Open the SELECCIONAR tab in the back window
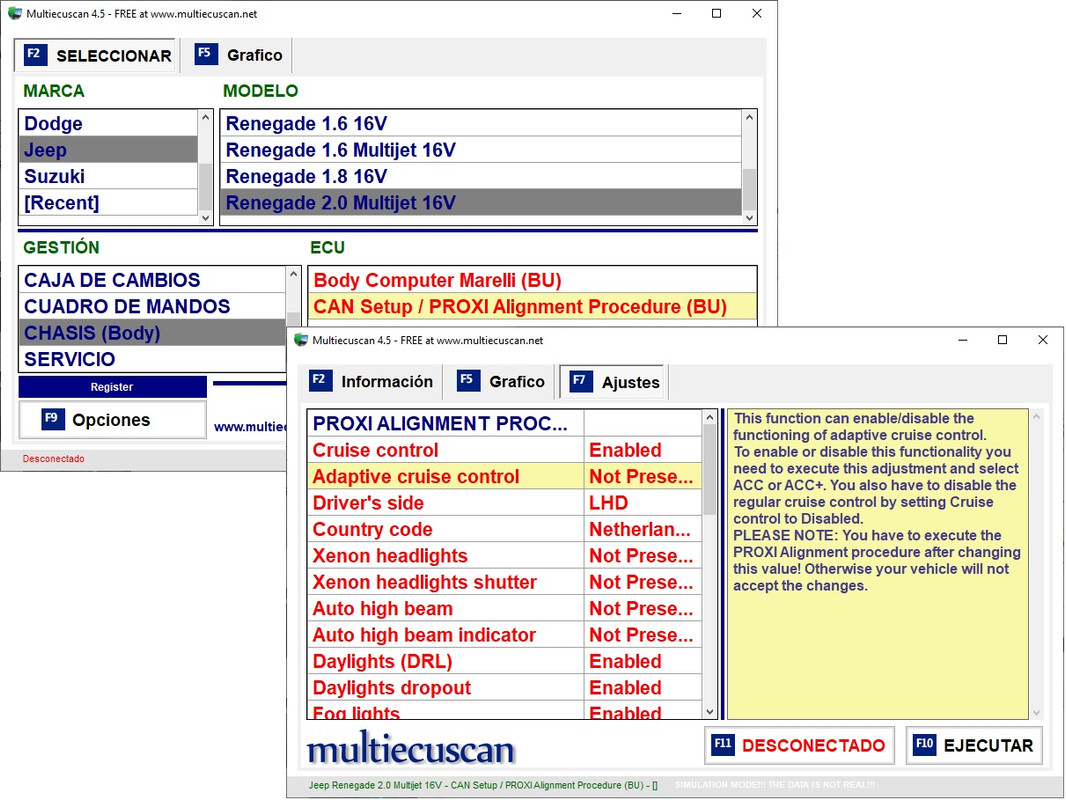 [96, 55]
